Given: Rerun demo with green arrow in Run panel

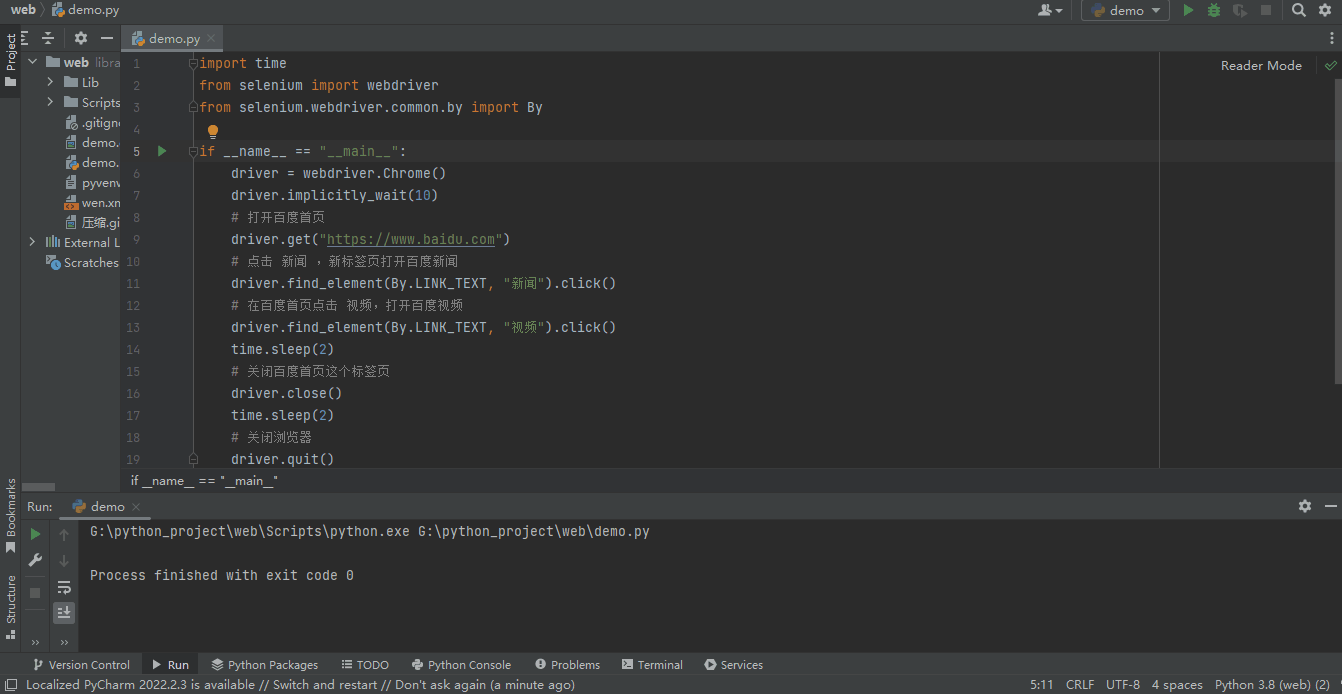Looking at the screenshot, I should 35,534.
